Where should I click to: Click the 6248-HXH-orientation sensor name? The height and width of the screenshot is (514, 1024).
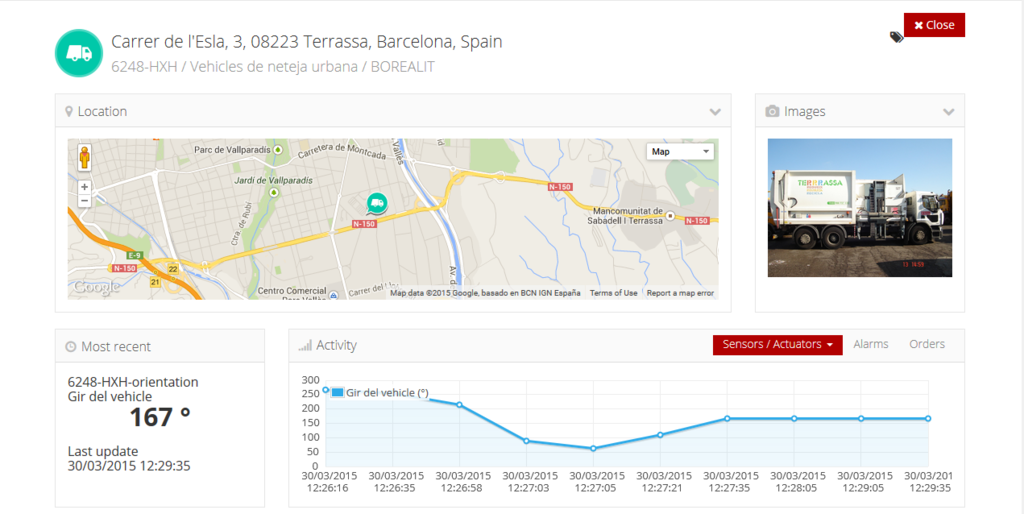(x=133, y=382)
